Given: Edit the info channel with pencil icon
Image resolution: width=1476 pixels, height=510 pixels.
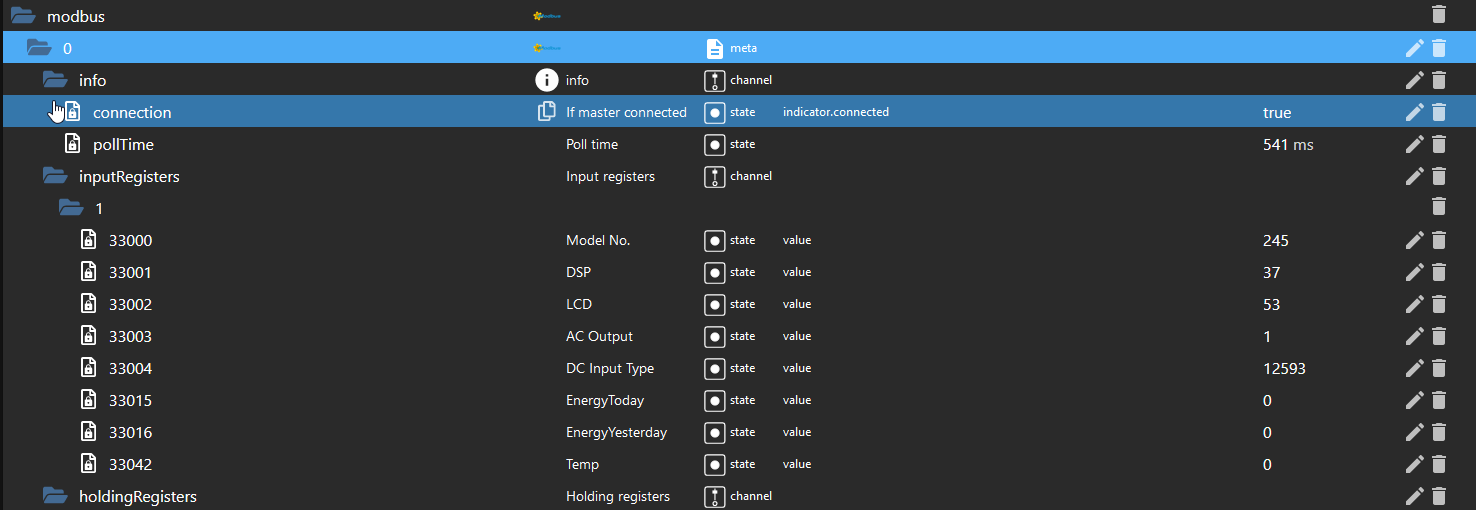Looking at the screenshot, I should tap(1414, 79).
